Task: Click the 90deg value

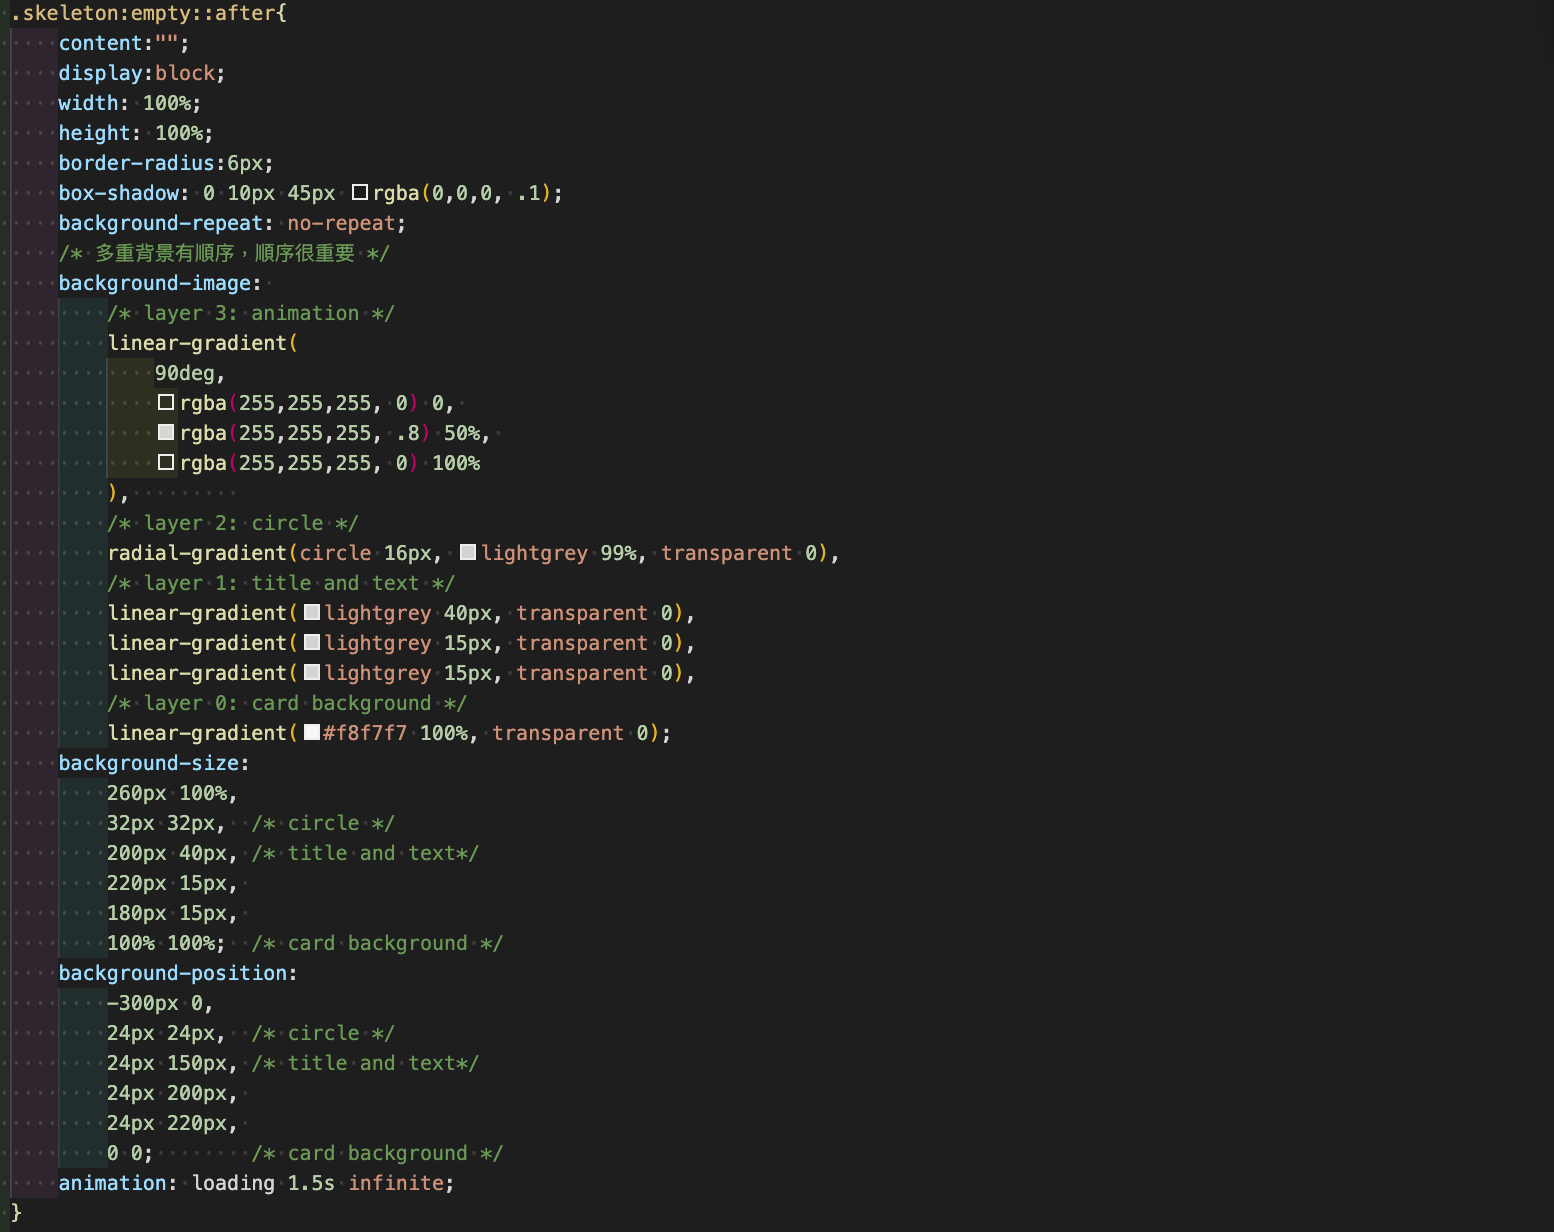Action: (185, 373)
